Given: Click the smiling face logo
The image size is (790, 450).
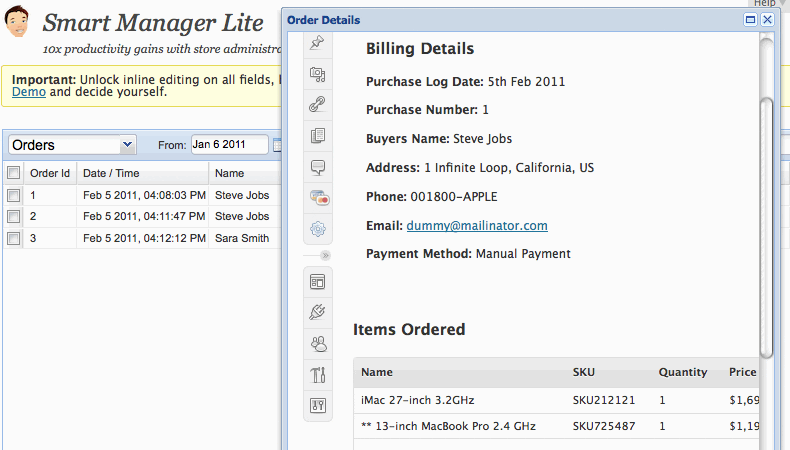Looking at the screenshot, I should [17, 21].
